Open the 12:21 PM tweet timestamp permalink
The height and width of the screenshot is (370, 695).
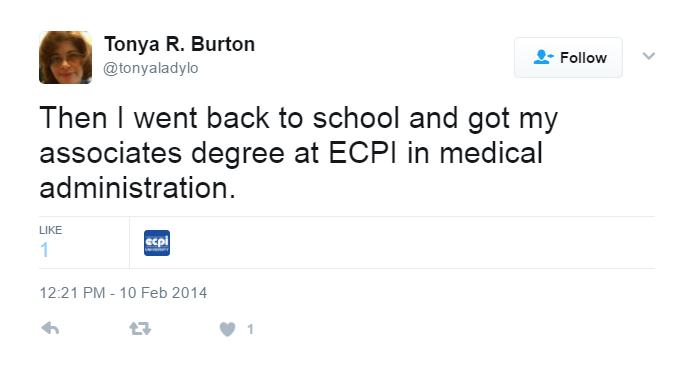(x=123, y=293)
